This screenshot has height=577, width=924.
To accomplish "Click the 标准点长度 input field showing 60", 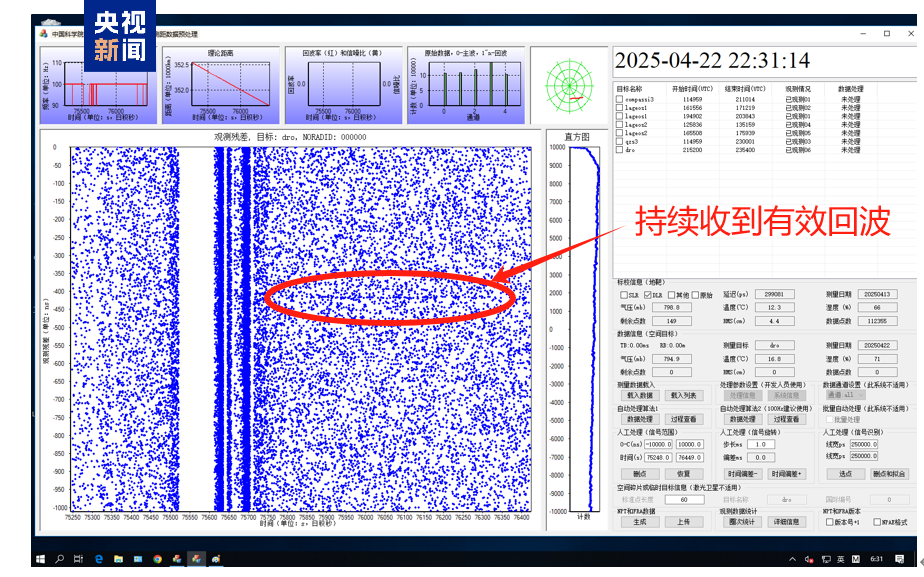I will pos(684,500).
